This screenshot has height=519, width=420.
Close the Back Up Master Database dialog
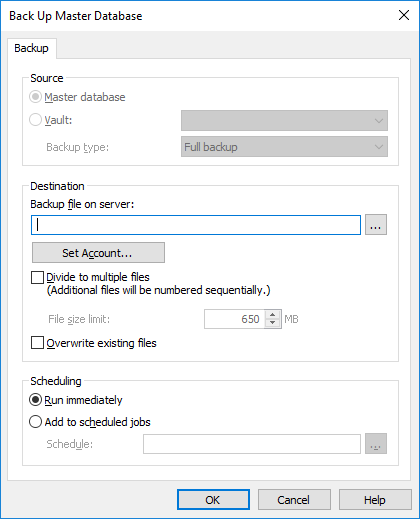[404, 15]
